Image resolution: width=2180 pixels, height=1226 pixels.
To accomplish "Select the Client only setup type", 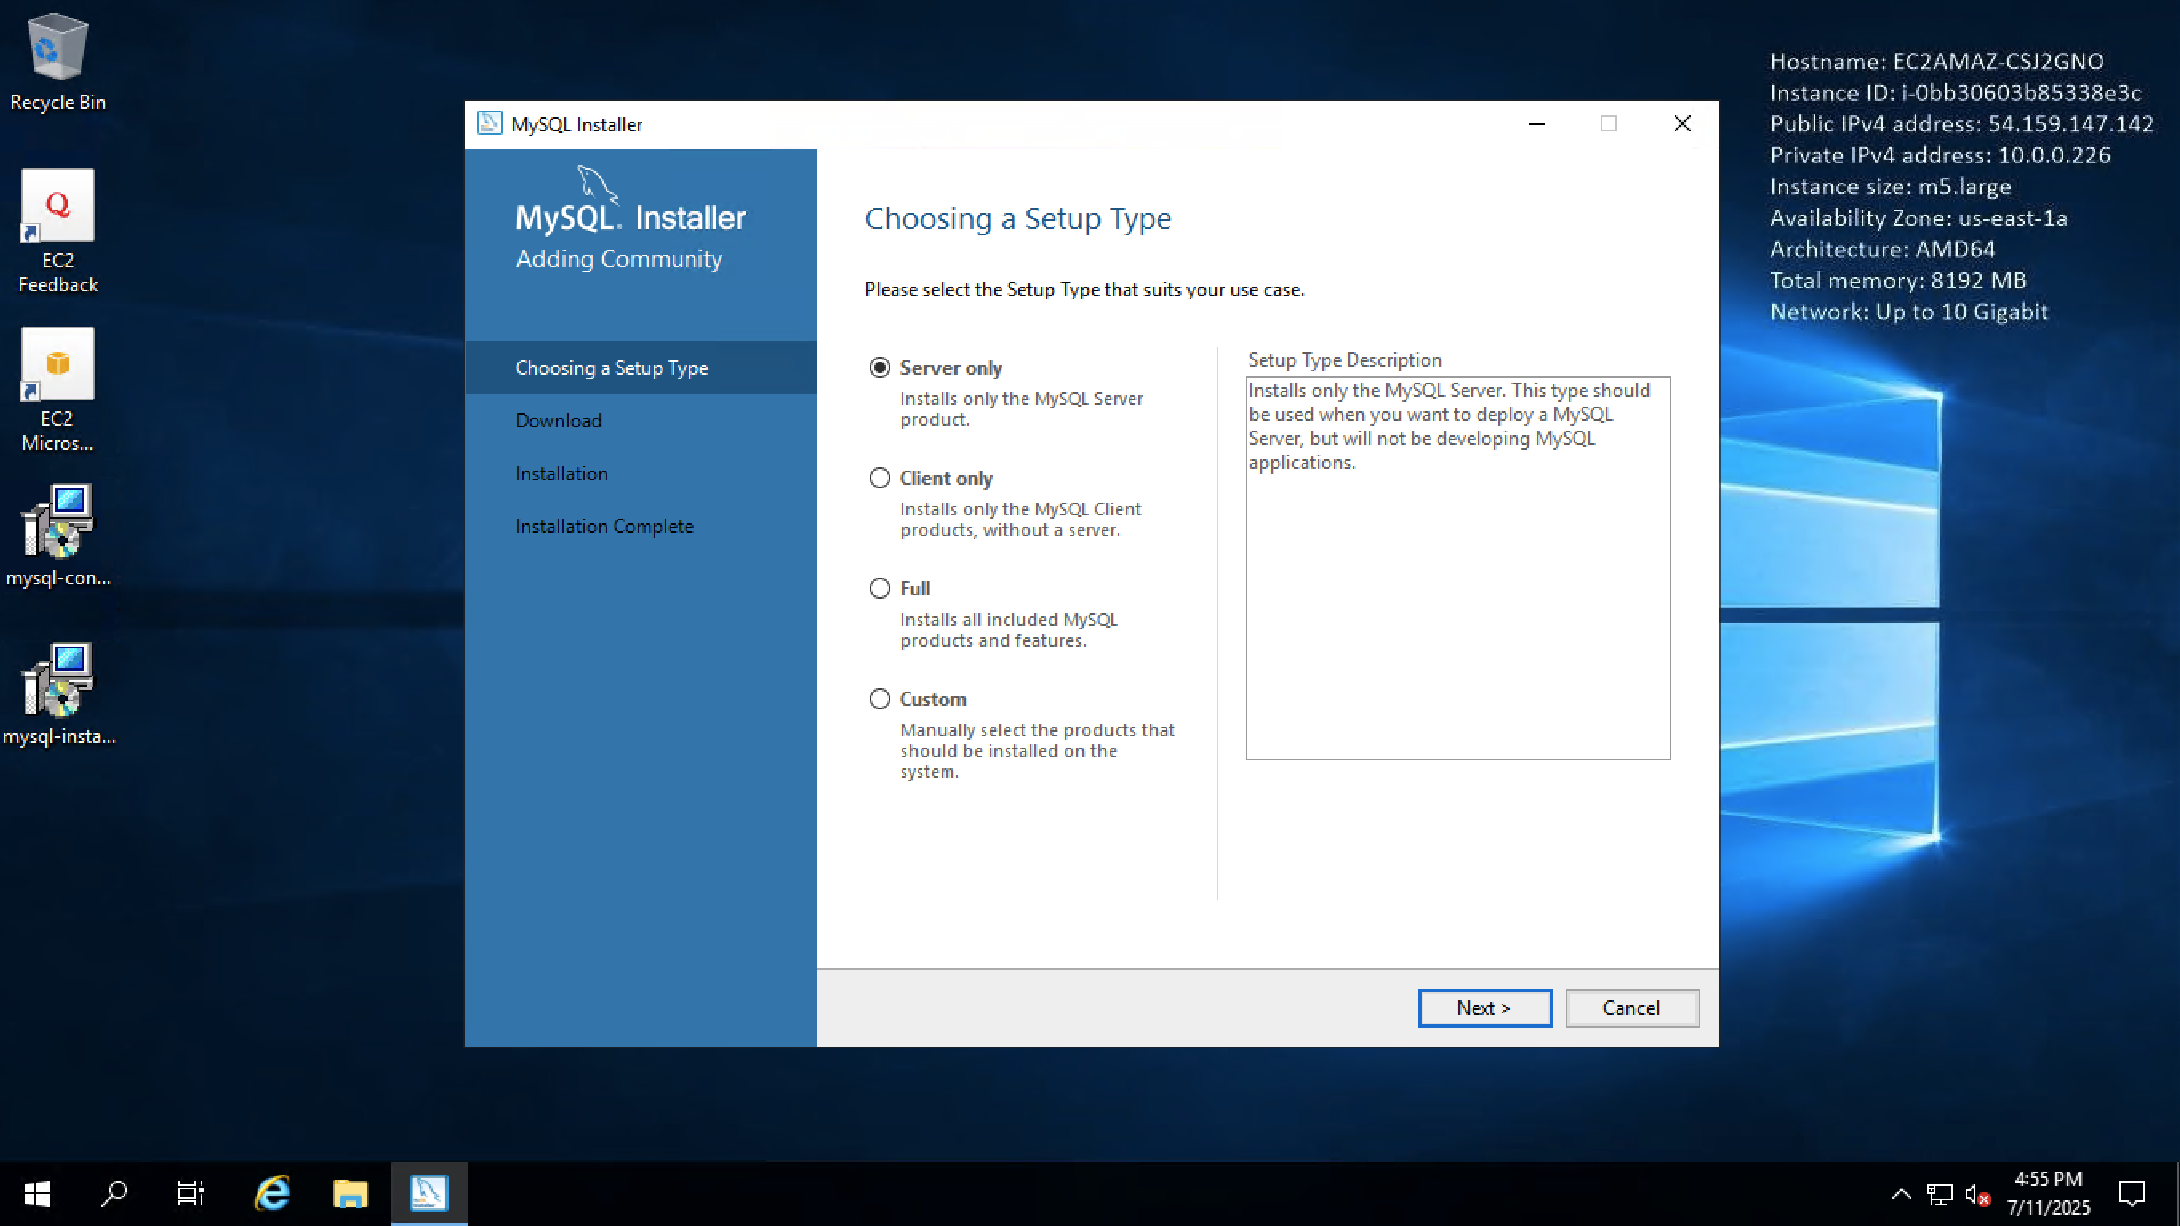I will pyautogui.click(x=880, y=478).
